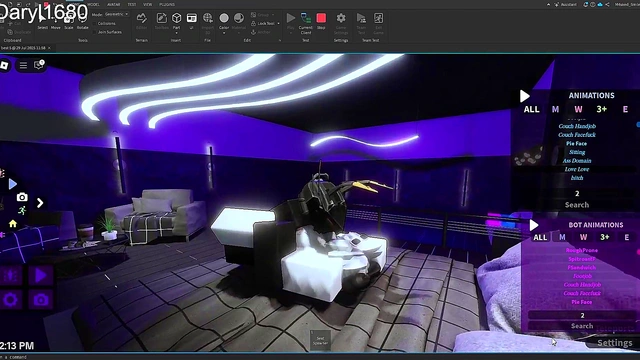Viewport: 640px width, 360px height.
Task: Collapse the Animations panel with its white triangle
Action: [524, 96]
